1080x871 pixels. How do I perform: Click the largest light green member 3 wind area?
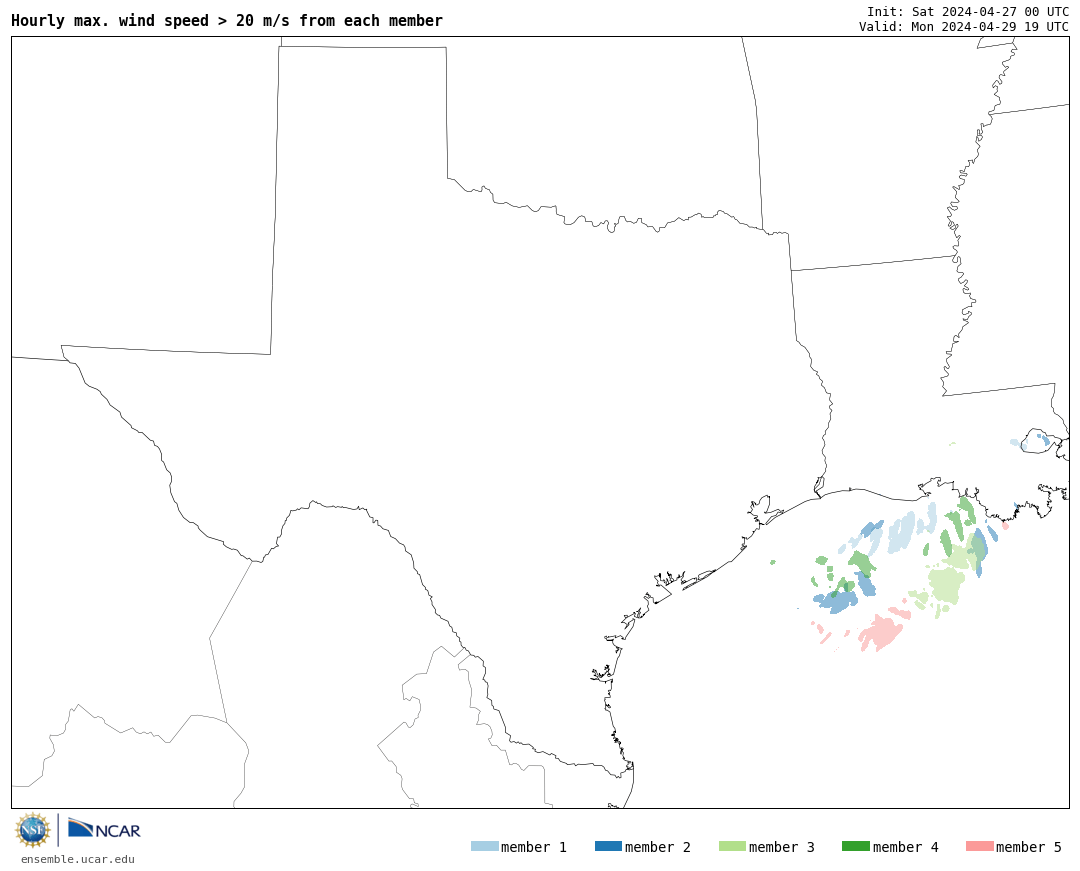(x=945, y=585)
